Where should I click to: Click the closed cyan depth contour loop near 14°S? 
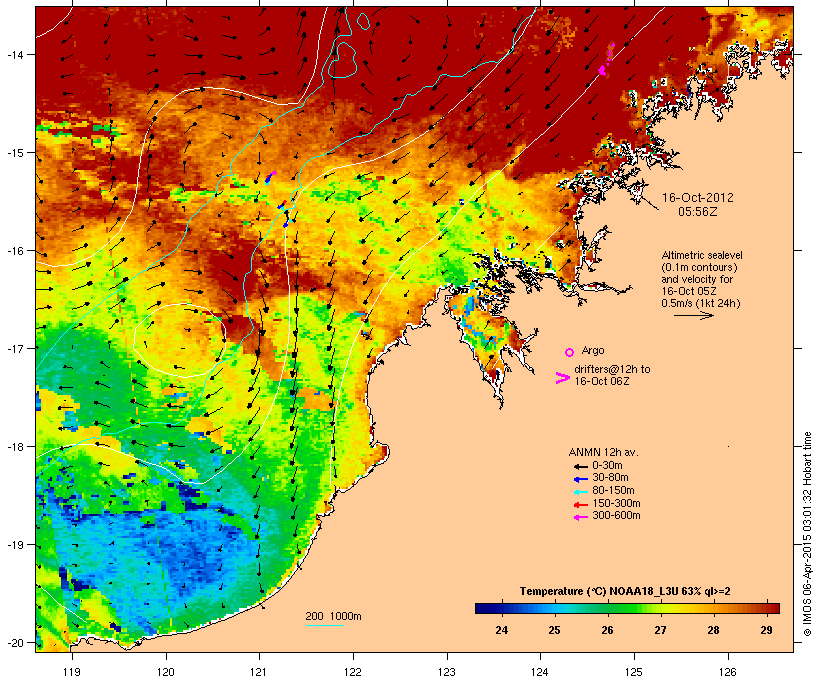click(x=343, y=60)
